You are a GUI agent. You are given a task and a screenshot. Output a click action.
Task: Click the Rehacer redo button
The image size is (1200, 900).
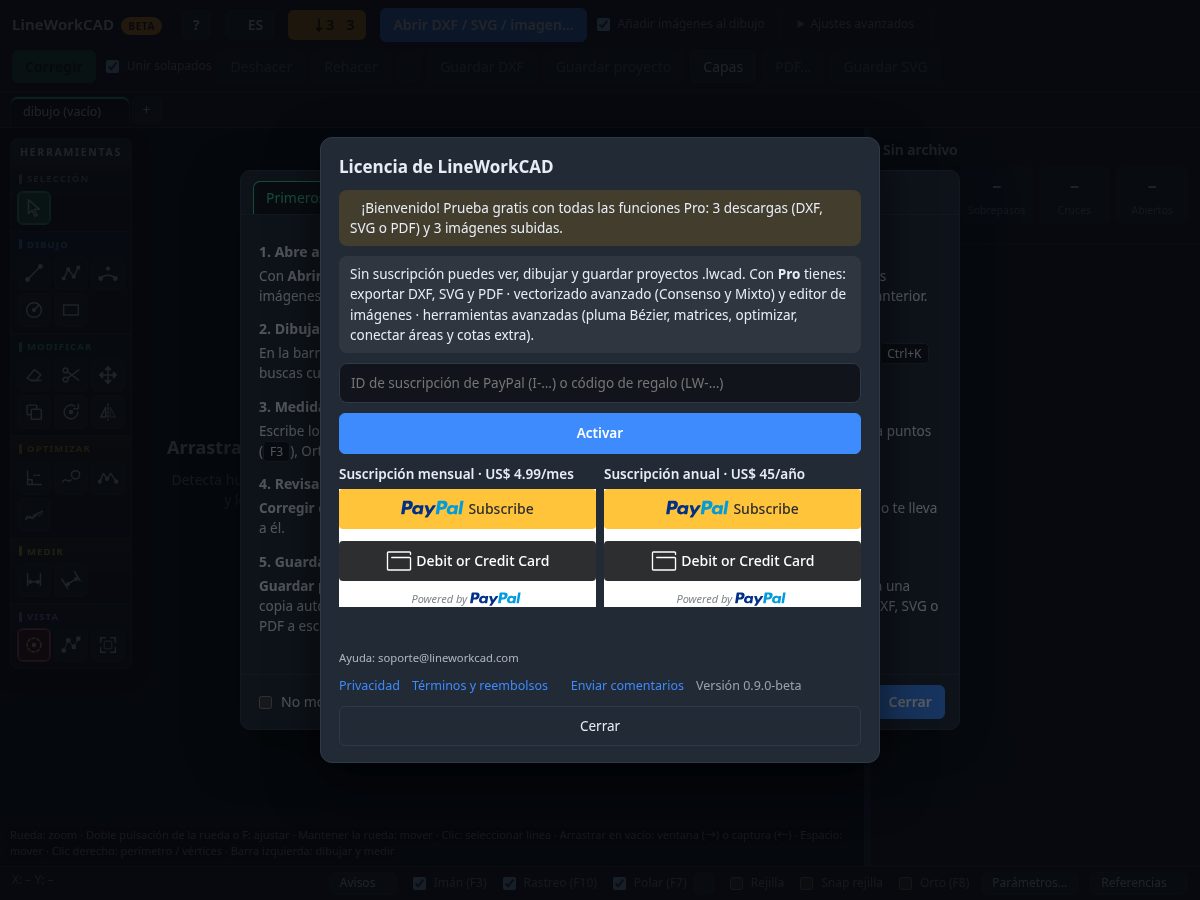point(351,67)
